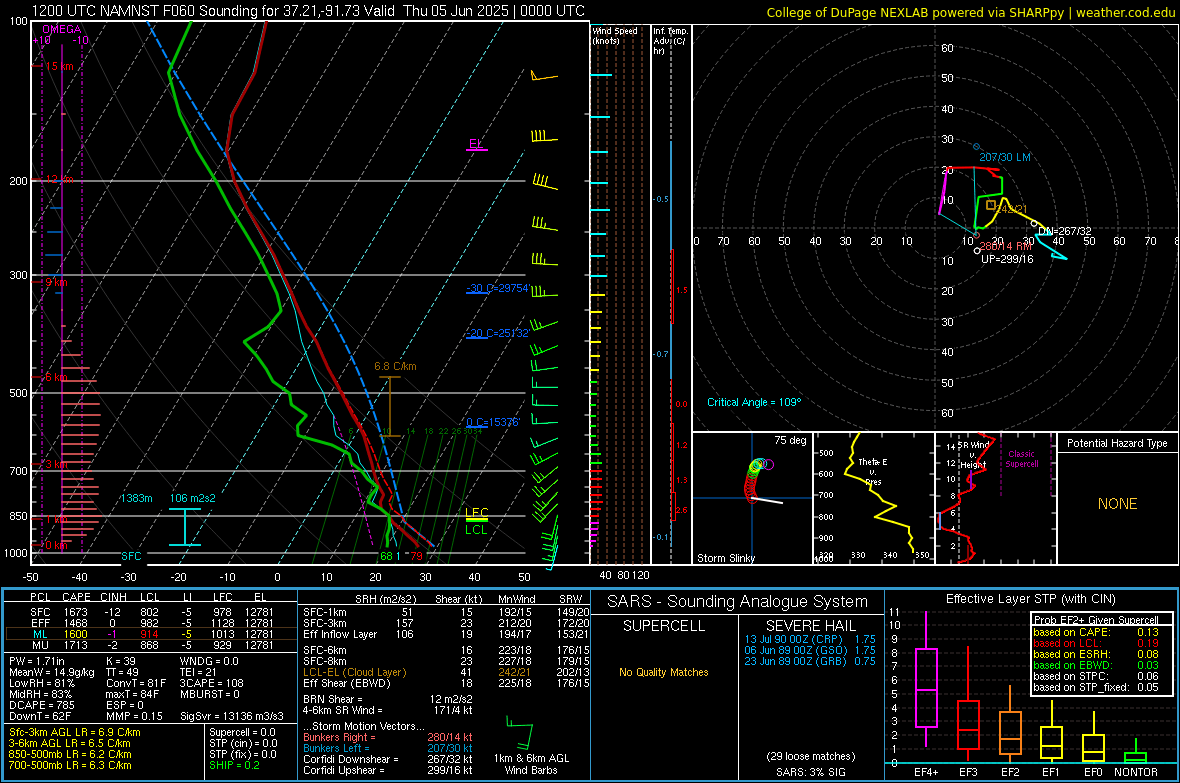The height and width of the screenshot is (783, 1180).
Task: Click the '1383m' inflow height label
Action: coord(136,498)
